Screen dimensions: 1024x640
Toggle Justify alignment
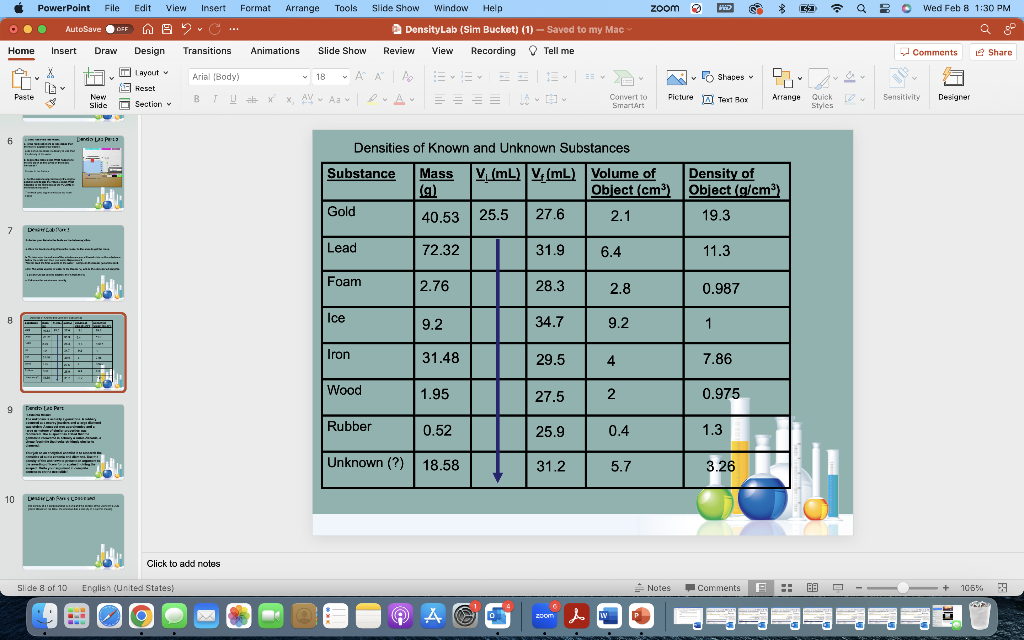[495, 99]
